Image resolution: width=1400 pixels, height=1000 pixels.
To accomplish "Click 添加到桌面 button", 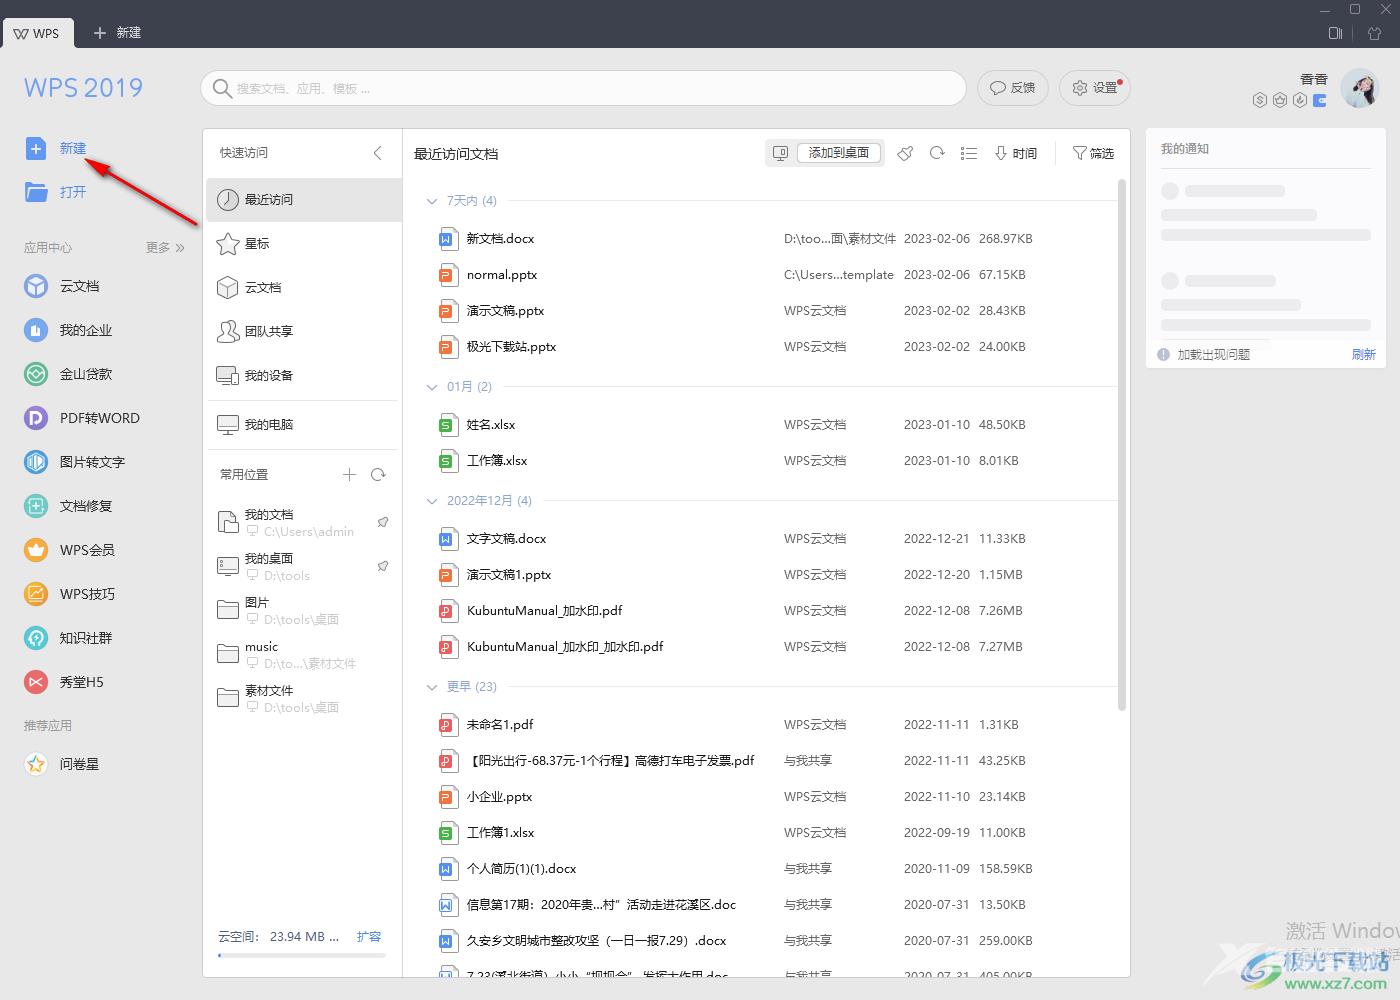I will click(839, 153).
